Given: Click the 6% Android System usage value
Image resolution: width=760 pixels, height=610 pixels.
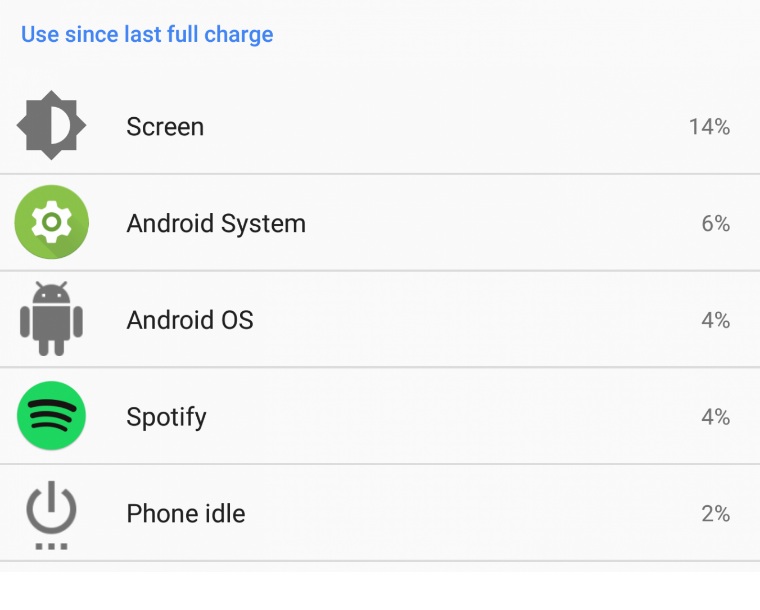Looking at the screenshot, I should pyautogui.click(x=715, y=223).
